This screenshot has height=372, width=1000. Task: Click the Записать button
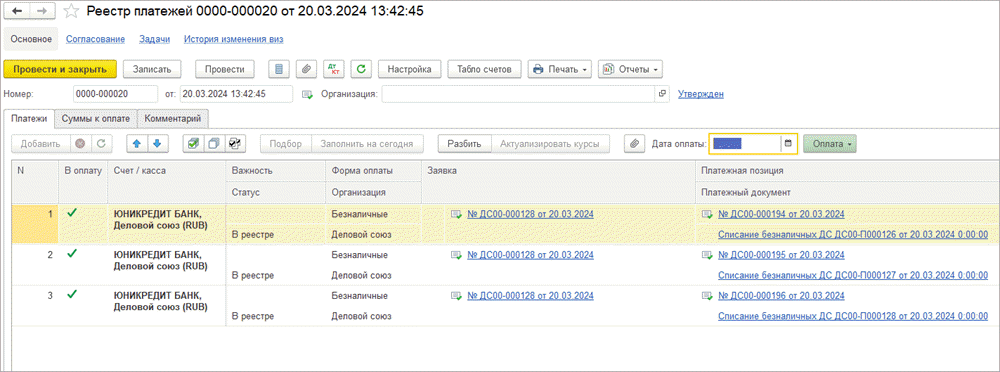(x=152, y=69)
